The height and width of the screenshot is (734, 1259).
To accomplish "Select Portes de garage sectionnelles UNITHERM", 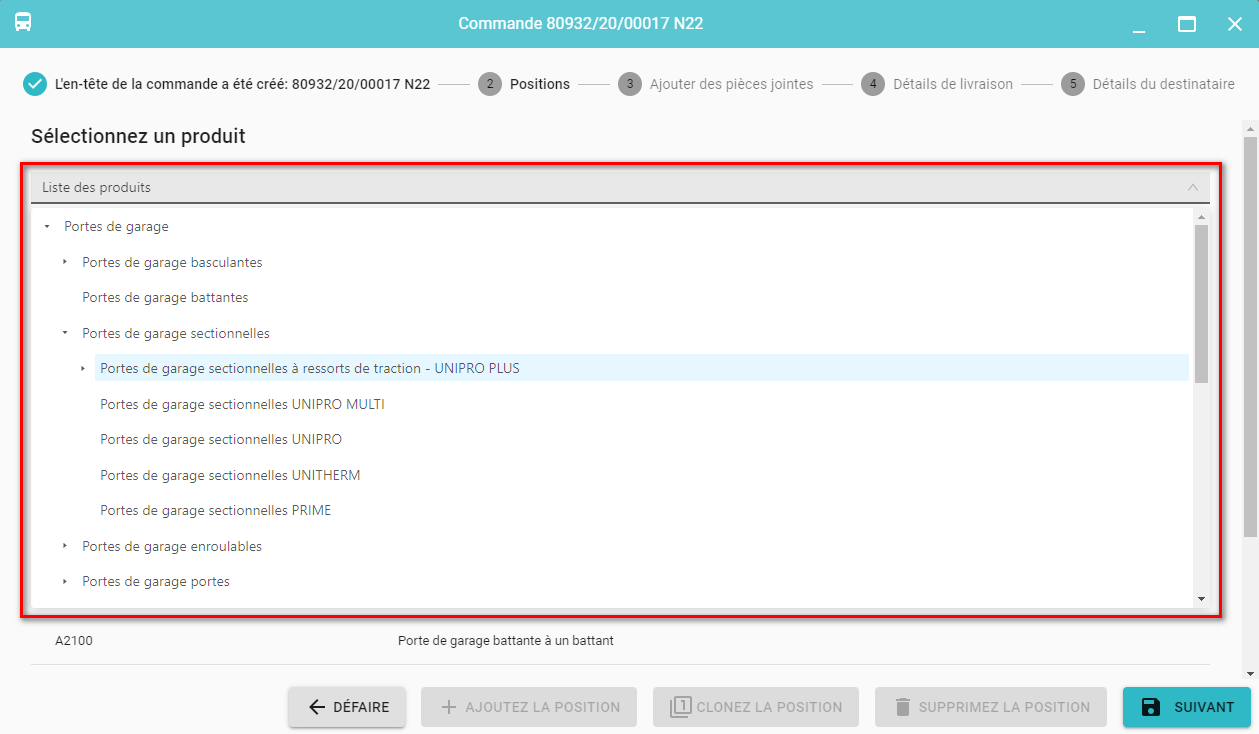I will pos(230,475).
